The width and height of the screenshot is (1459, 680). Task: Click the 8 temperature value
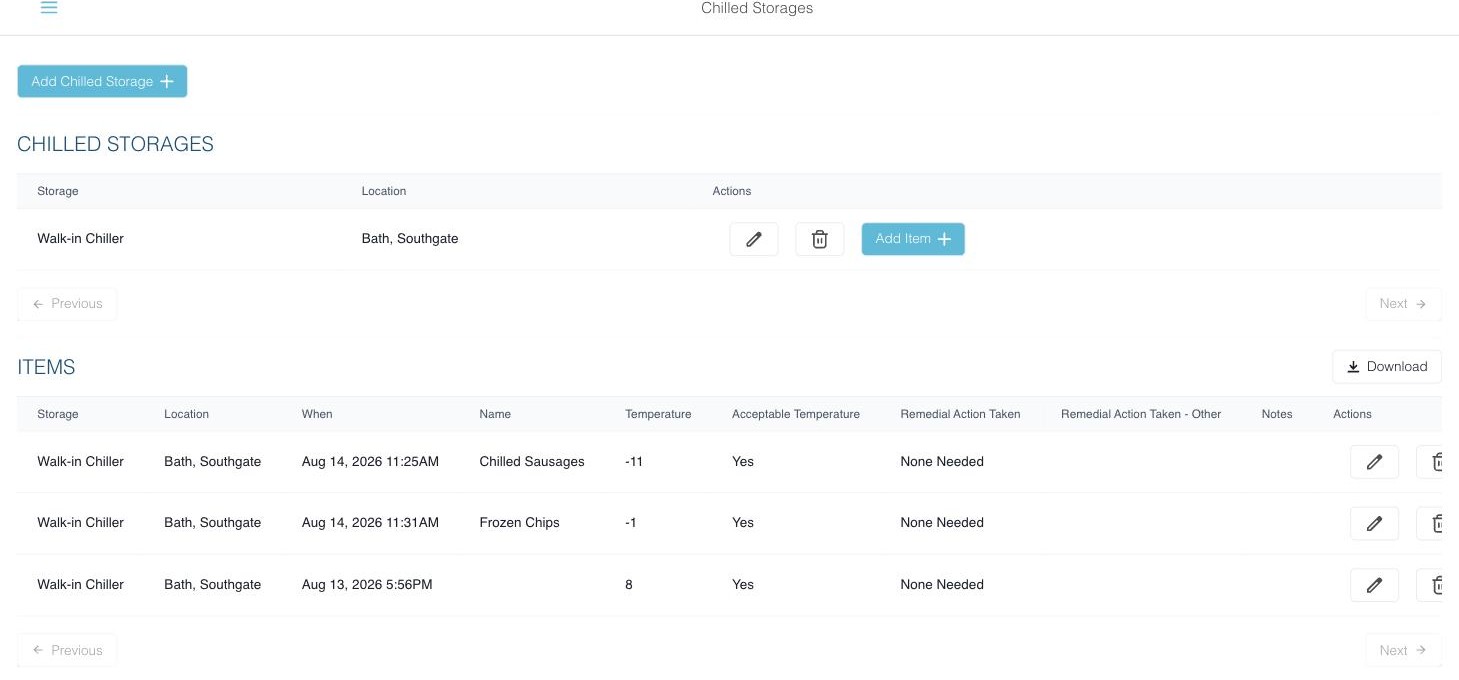[x=629, y=585]
